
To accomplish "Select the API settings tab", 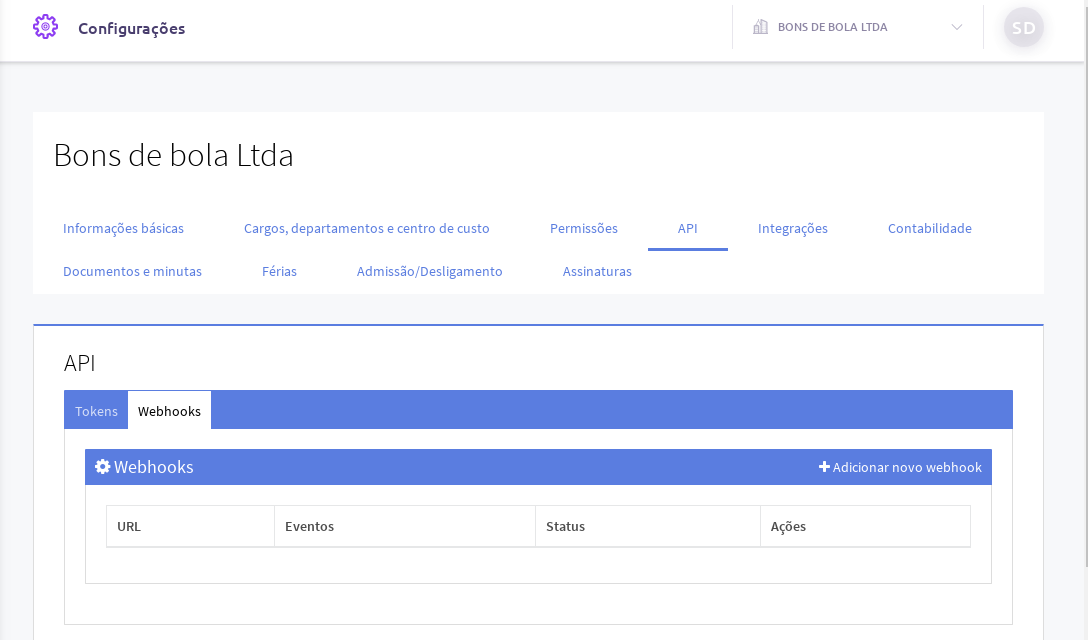I will [x=688, y=228].
